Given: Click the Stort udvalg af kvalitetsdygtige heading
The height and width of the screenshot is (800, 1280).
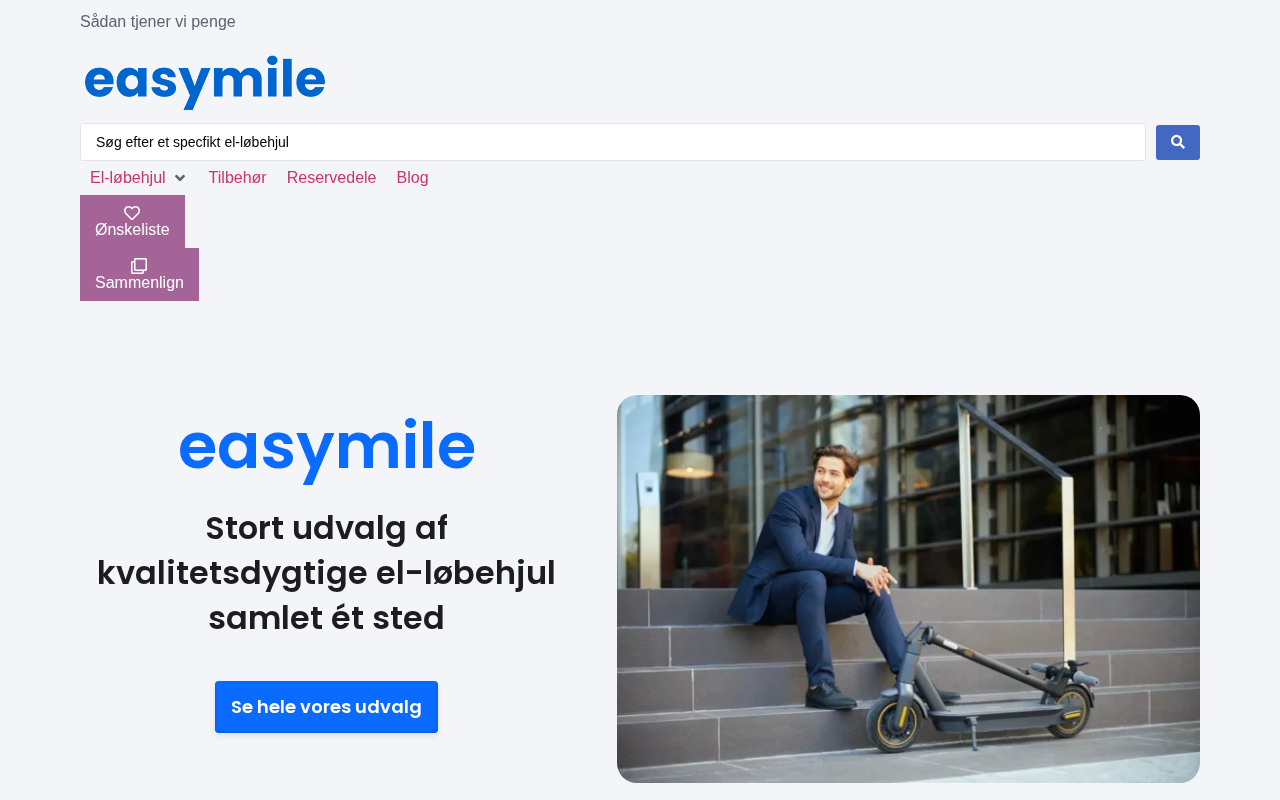Looking at the screenshot, I should point(326,573).
